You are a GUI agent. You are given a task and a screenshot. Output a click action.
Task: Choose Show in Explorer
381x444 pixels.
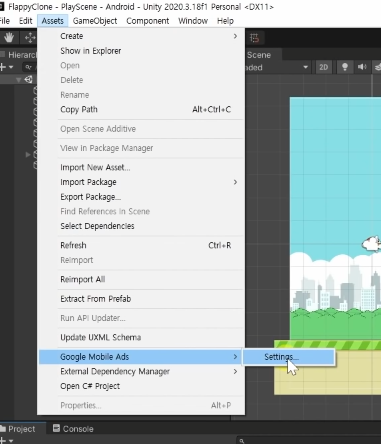coord(141,51)
